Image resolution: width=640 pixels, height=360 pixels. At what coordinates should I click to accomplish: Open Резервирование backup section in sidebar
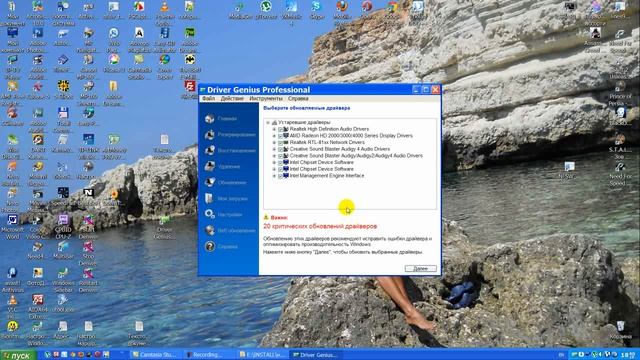click(x=230, y=135)
